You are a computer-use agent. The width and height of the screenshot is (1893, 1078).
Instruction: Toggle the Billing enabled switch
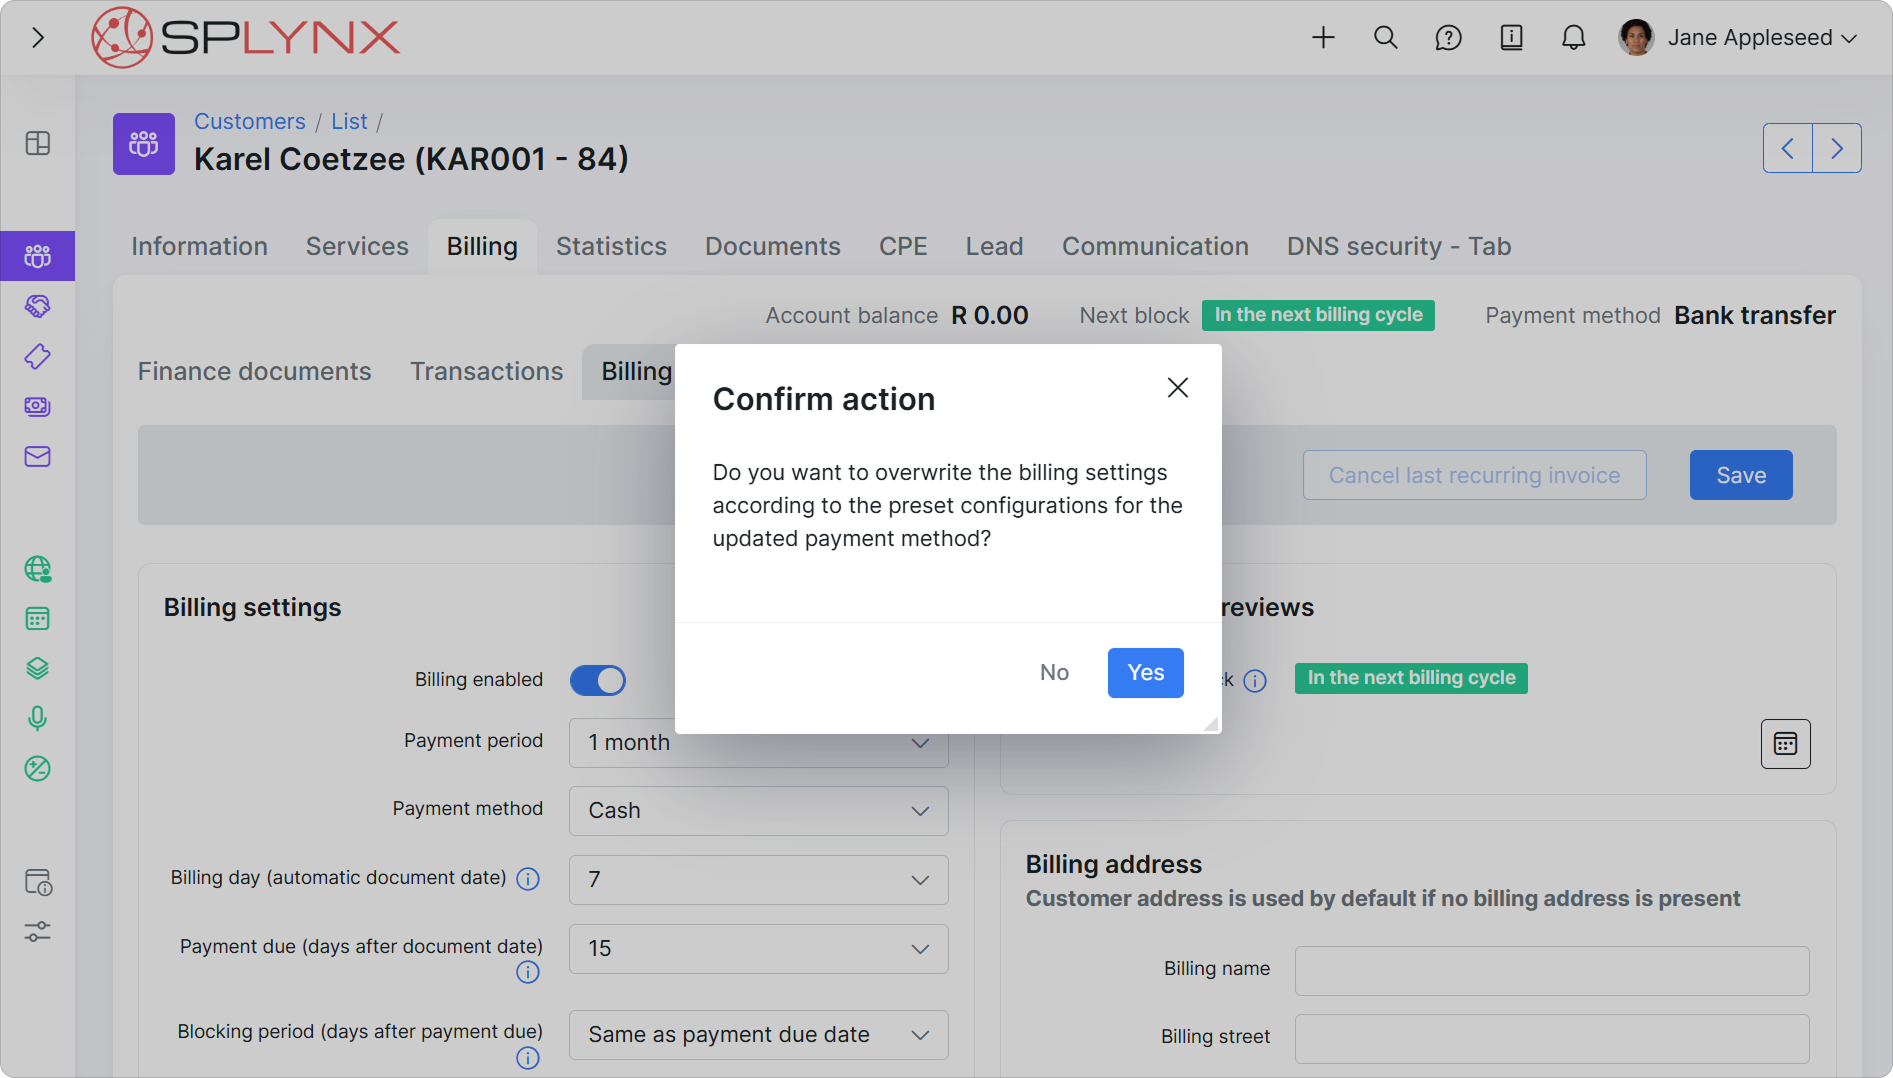598,680
